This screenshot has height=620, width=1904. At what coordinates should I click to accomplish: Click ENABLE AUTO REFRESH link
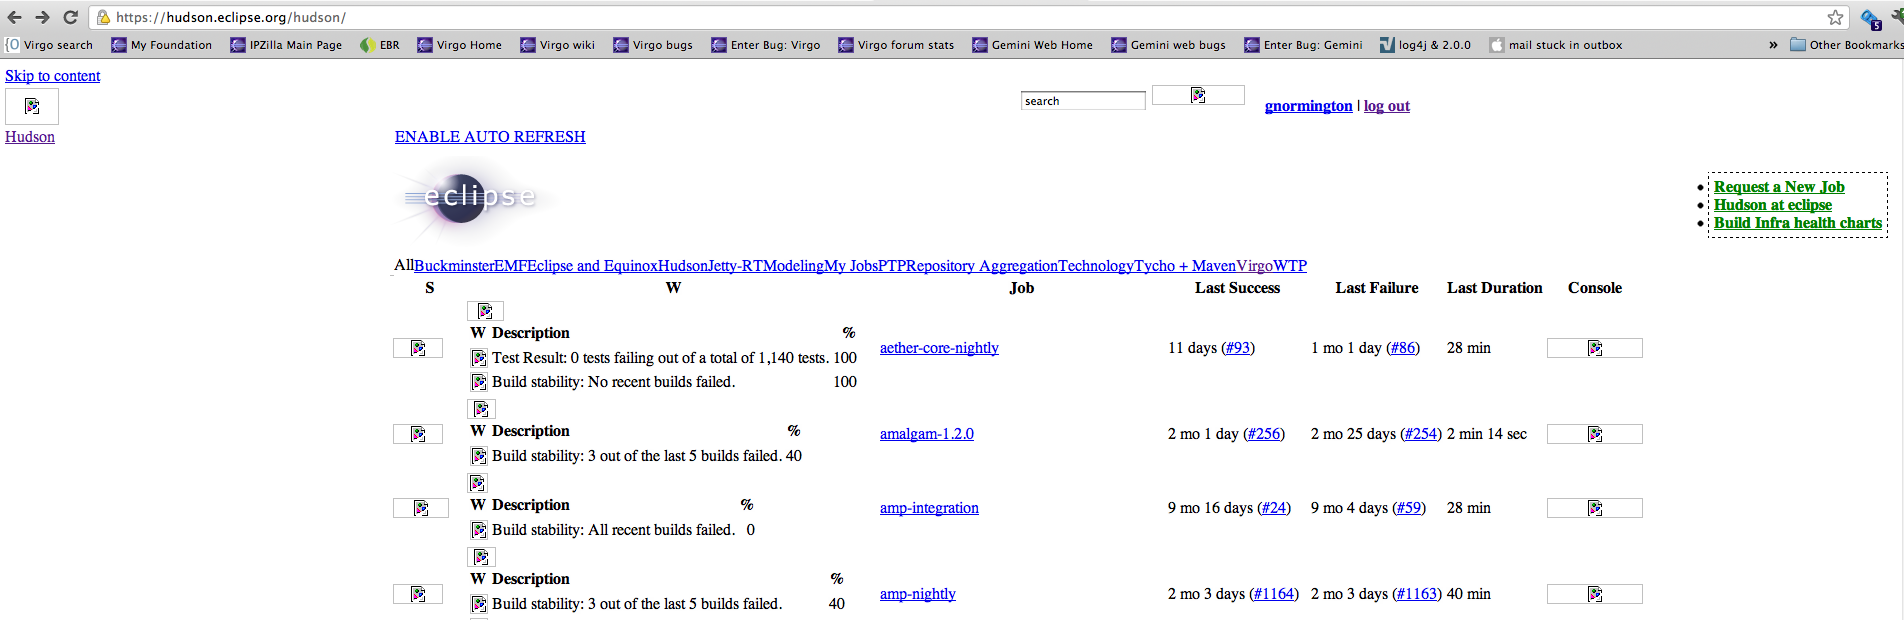coord(490,137)
